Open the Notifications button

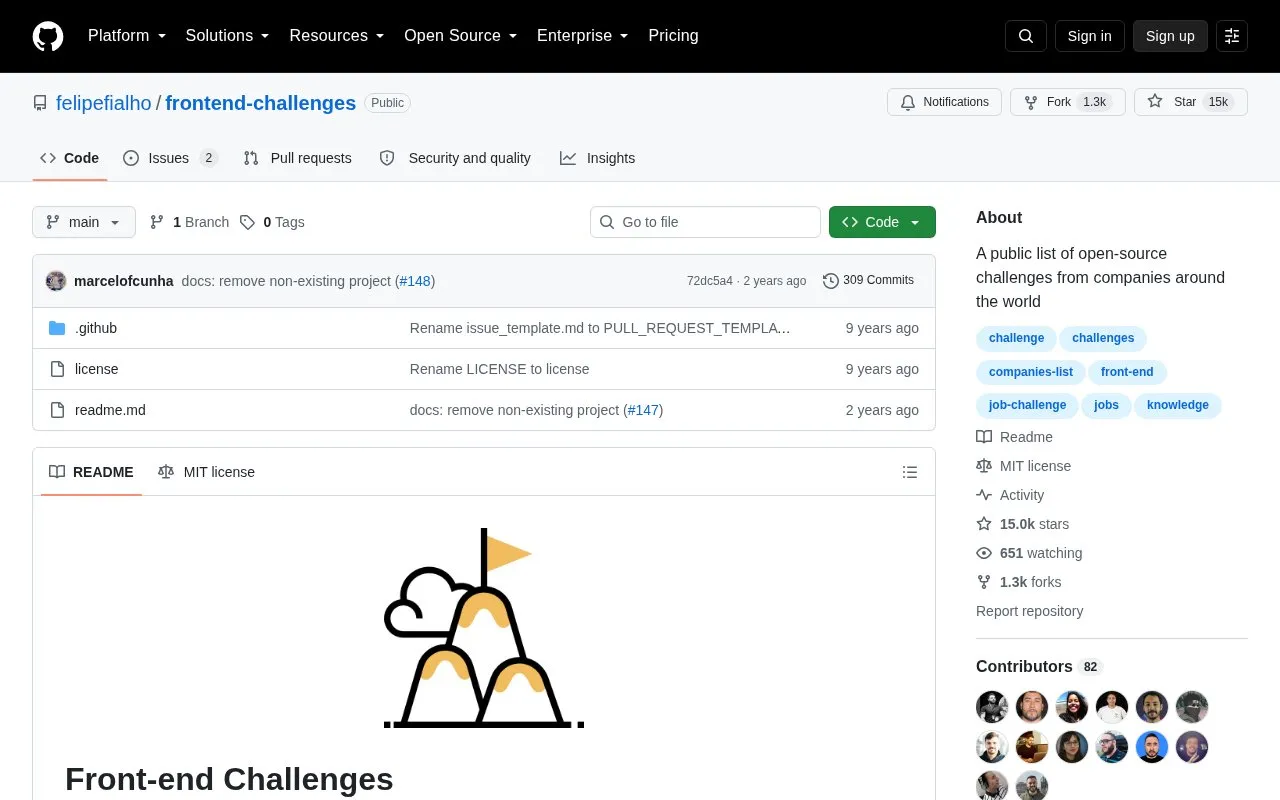point(944,102)
